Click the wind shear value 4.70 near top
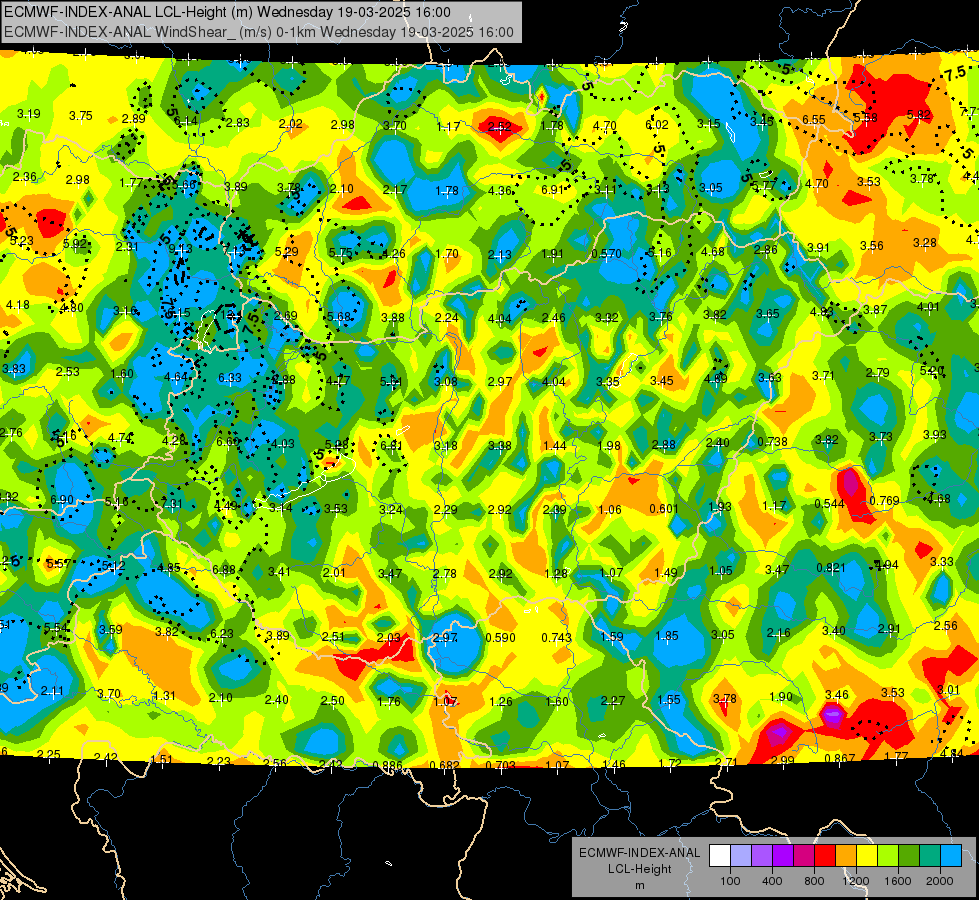This screenshot has height=900, width=979. coord(604,126)
